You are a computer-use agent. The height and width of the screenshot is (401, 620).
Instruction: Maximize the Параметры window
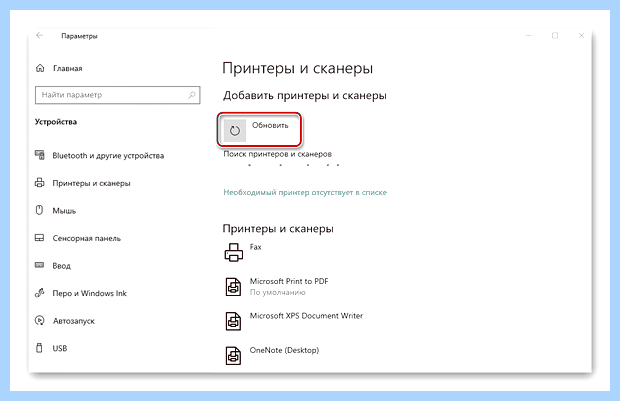(555, 36)
